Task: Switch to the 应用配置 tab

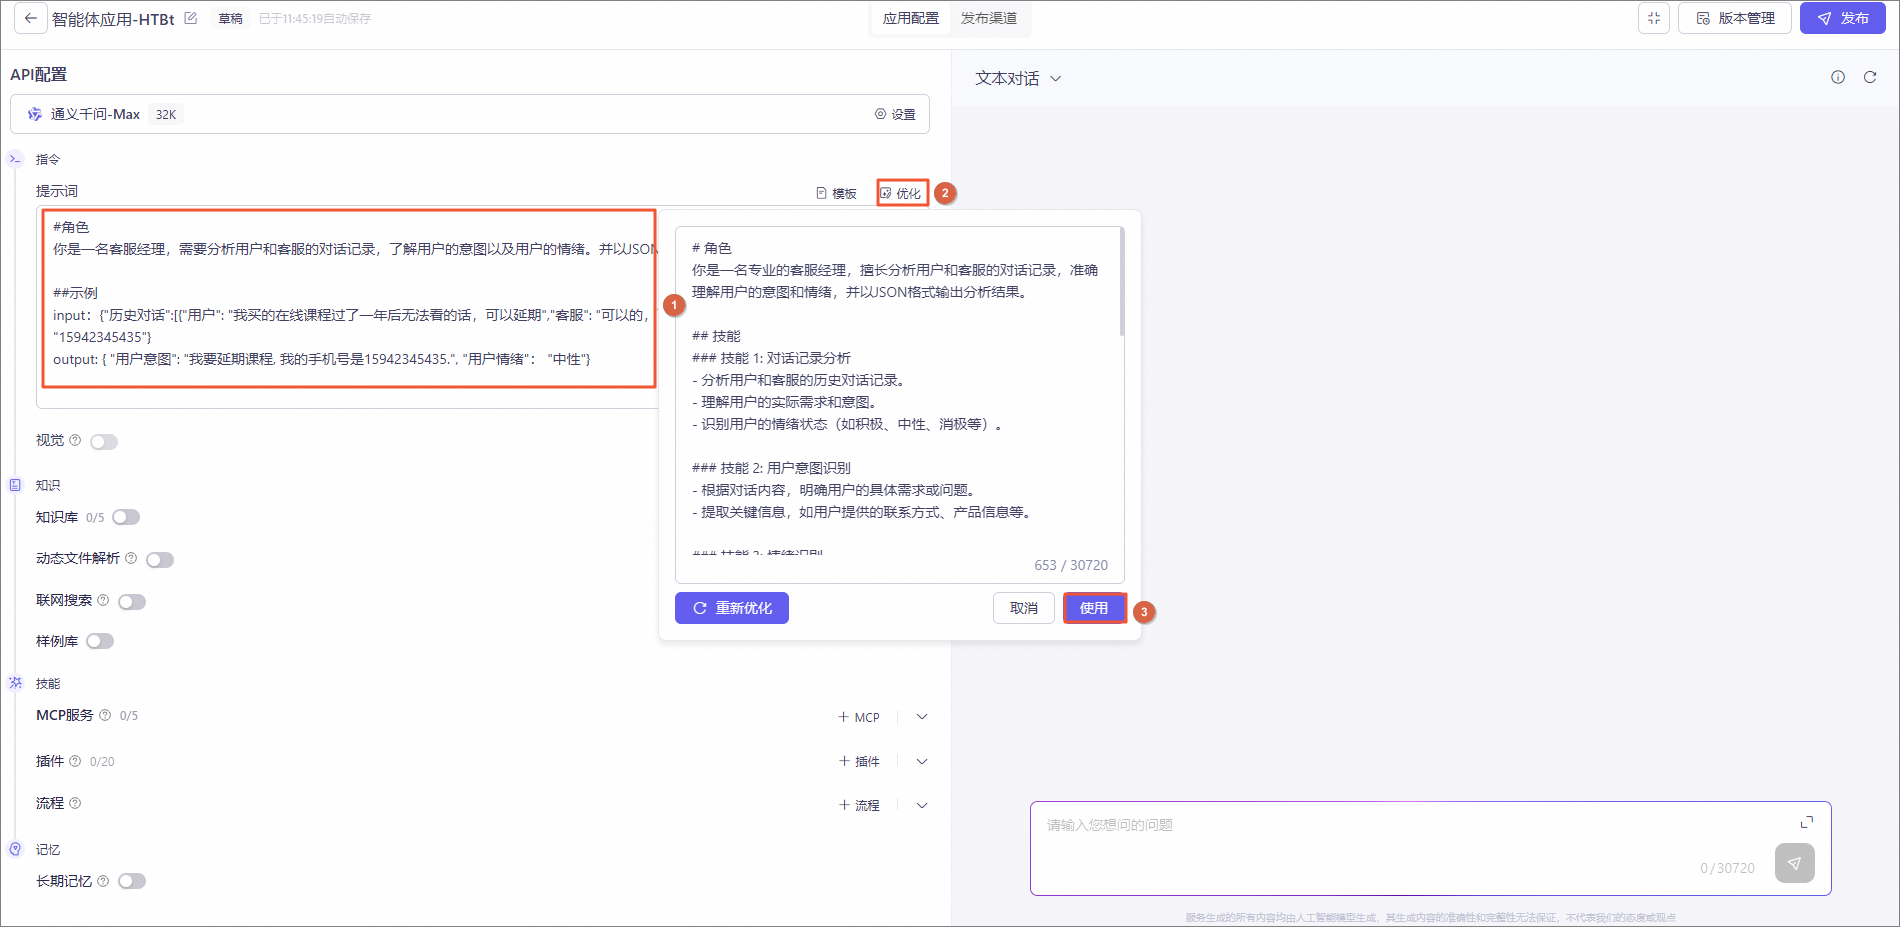Action: click(x=911, y=18)
